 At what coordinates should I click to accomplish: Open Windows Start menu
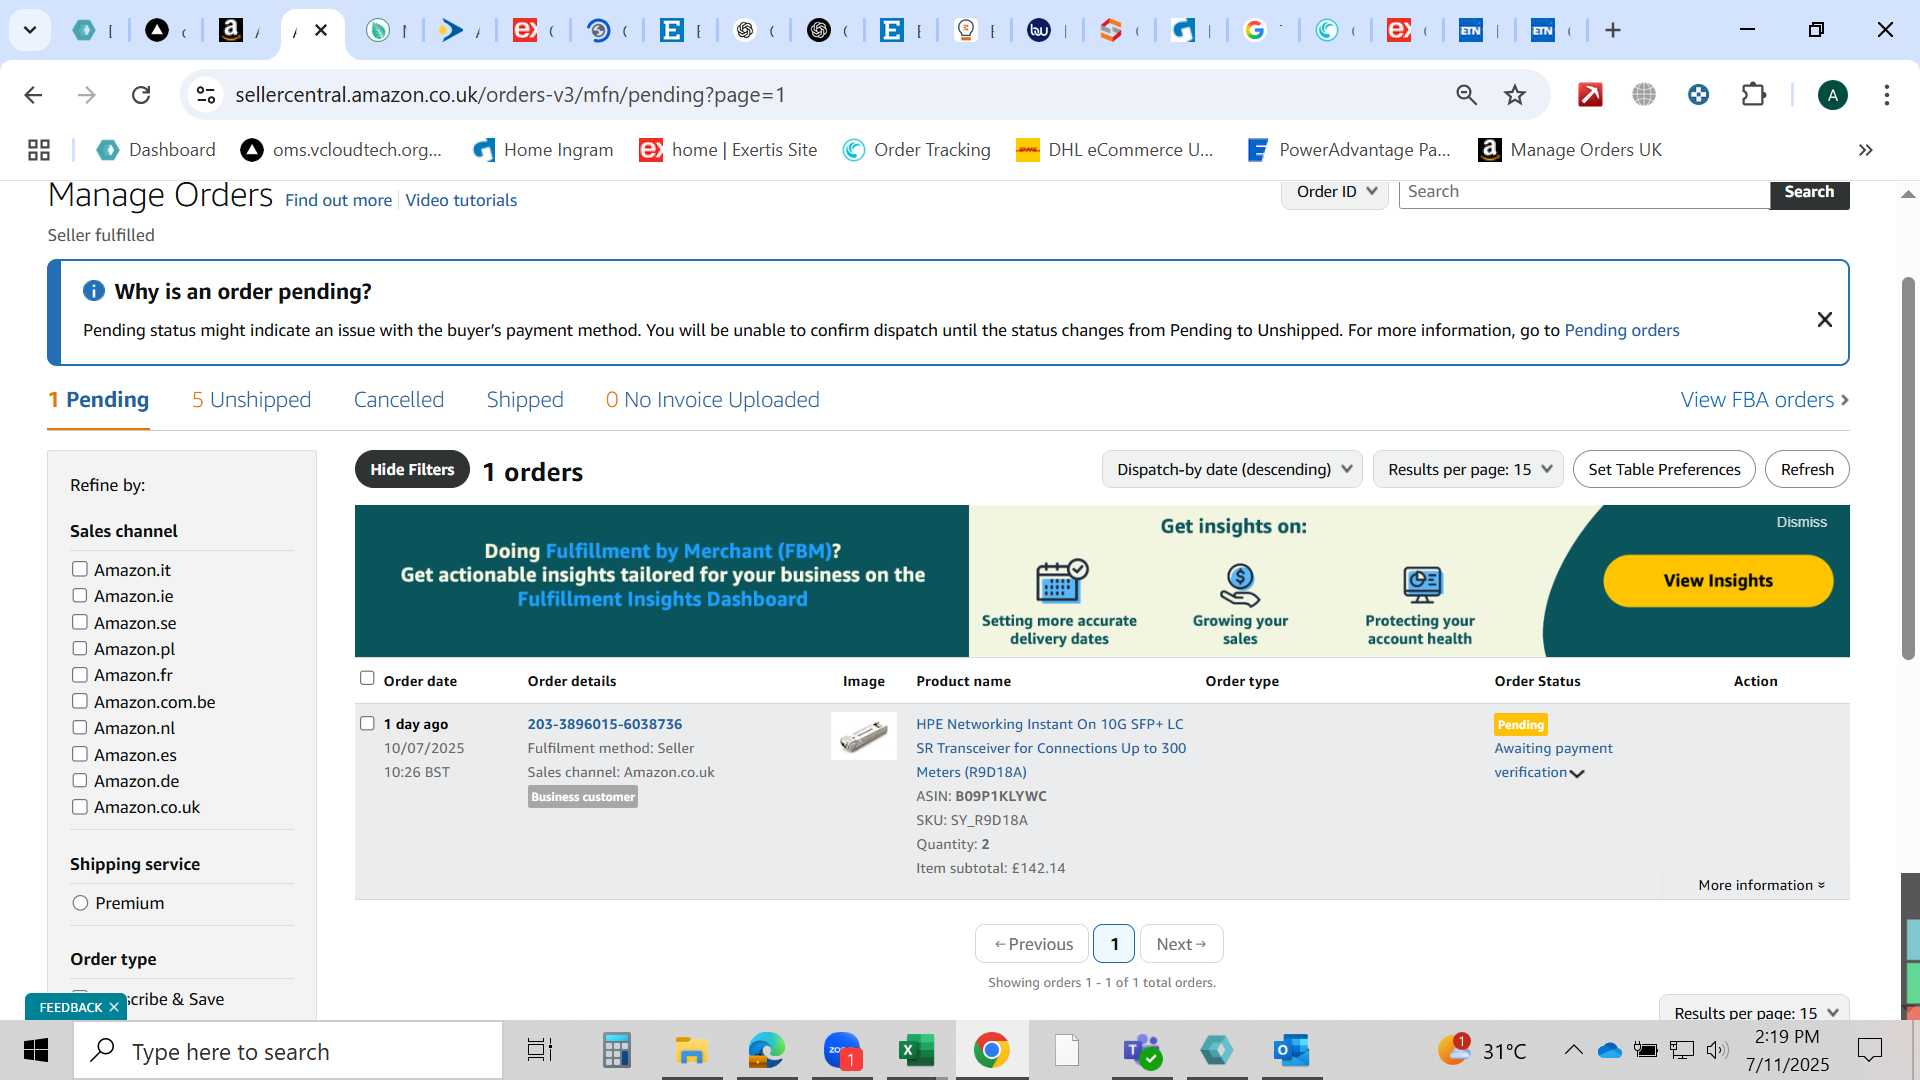[x=36, y=1051]
